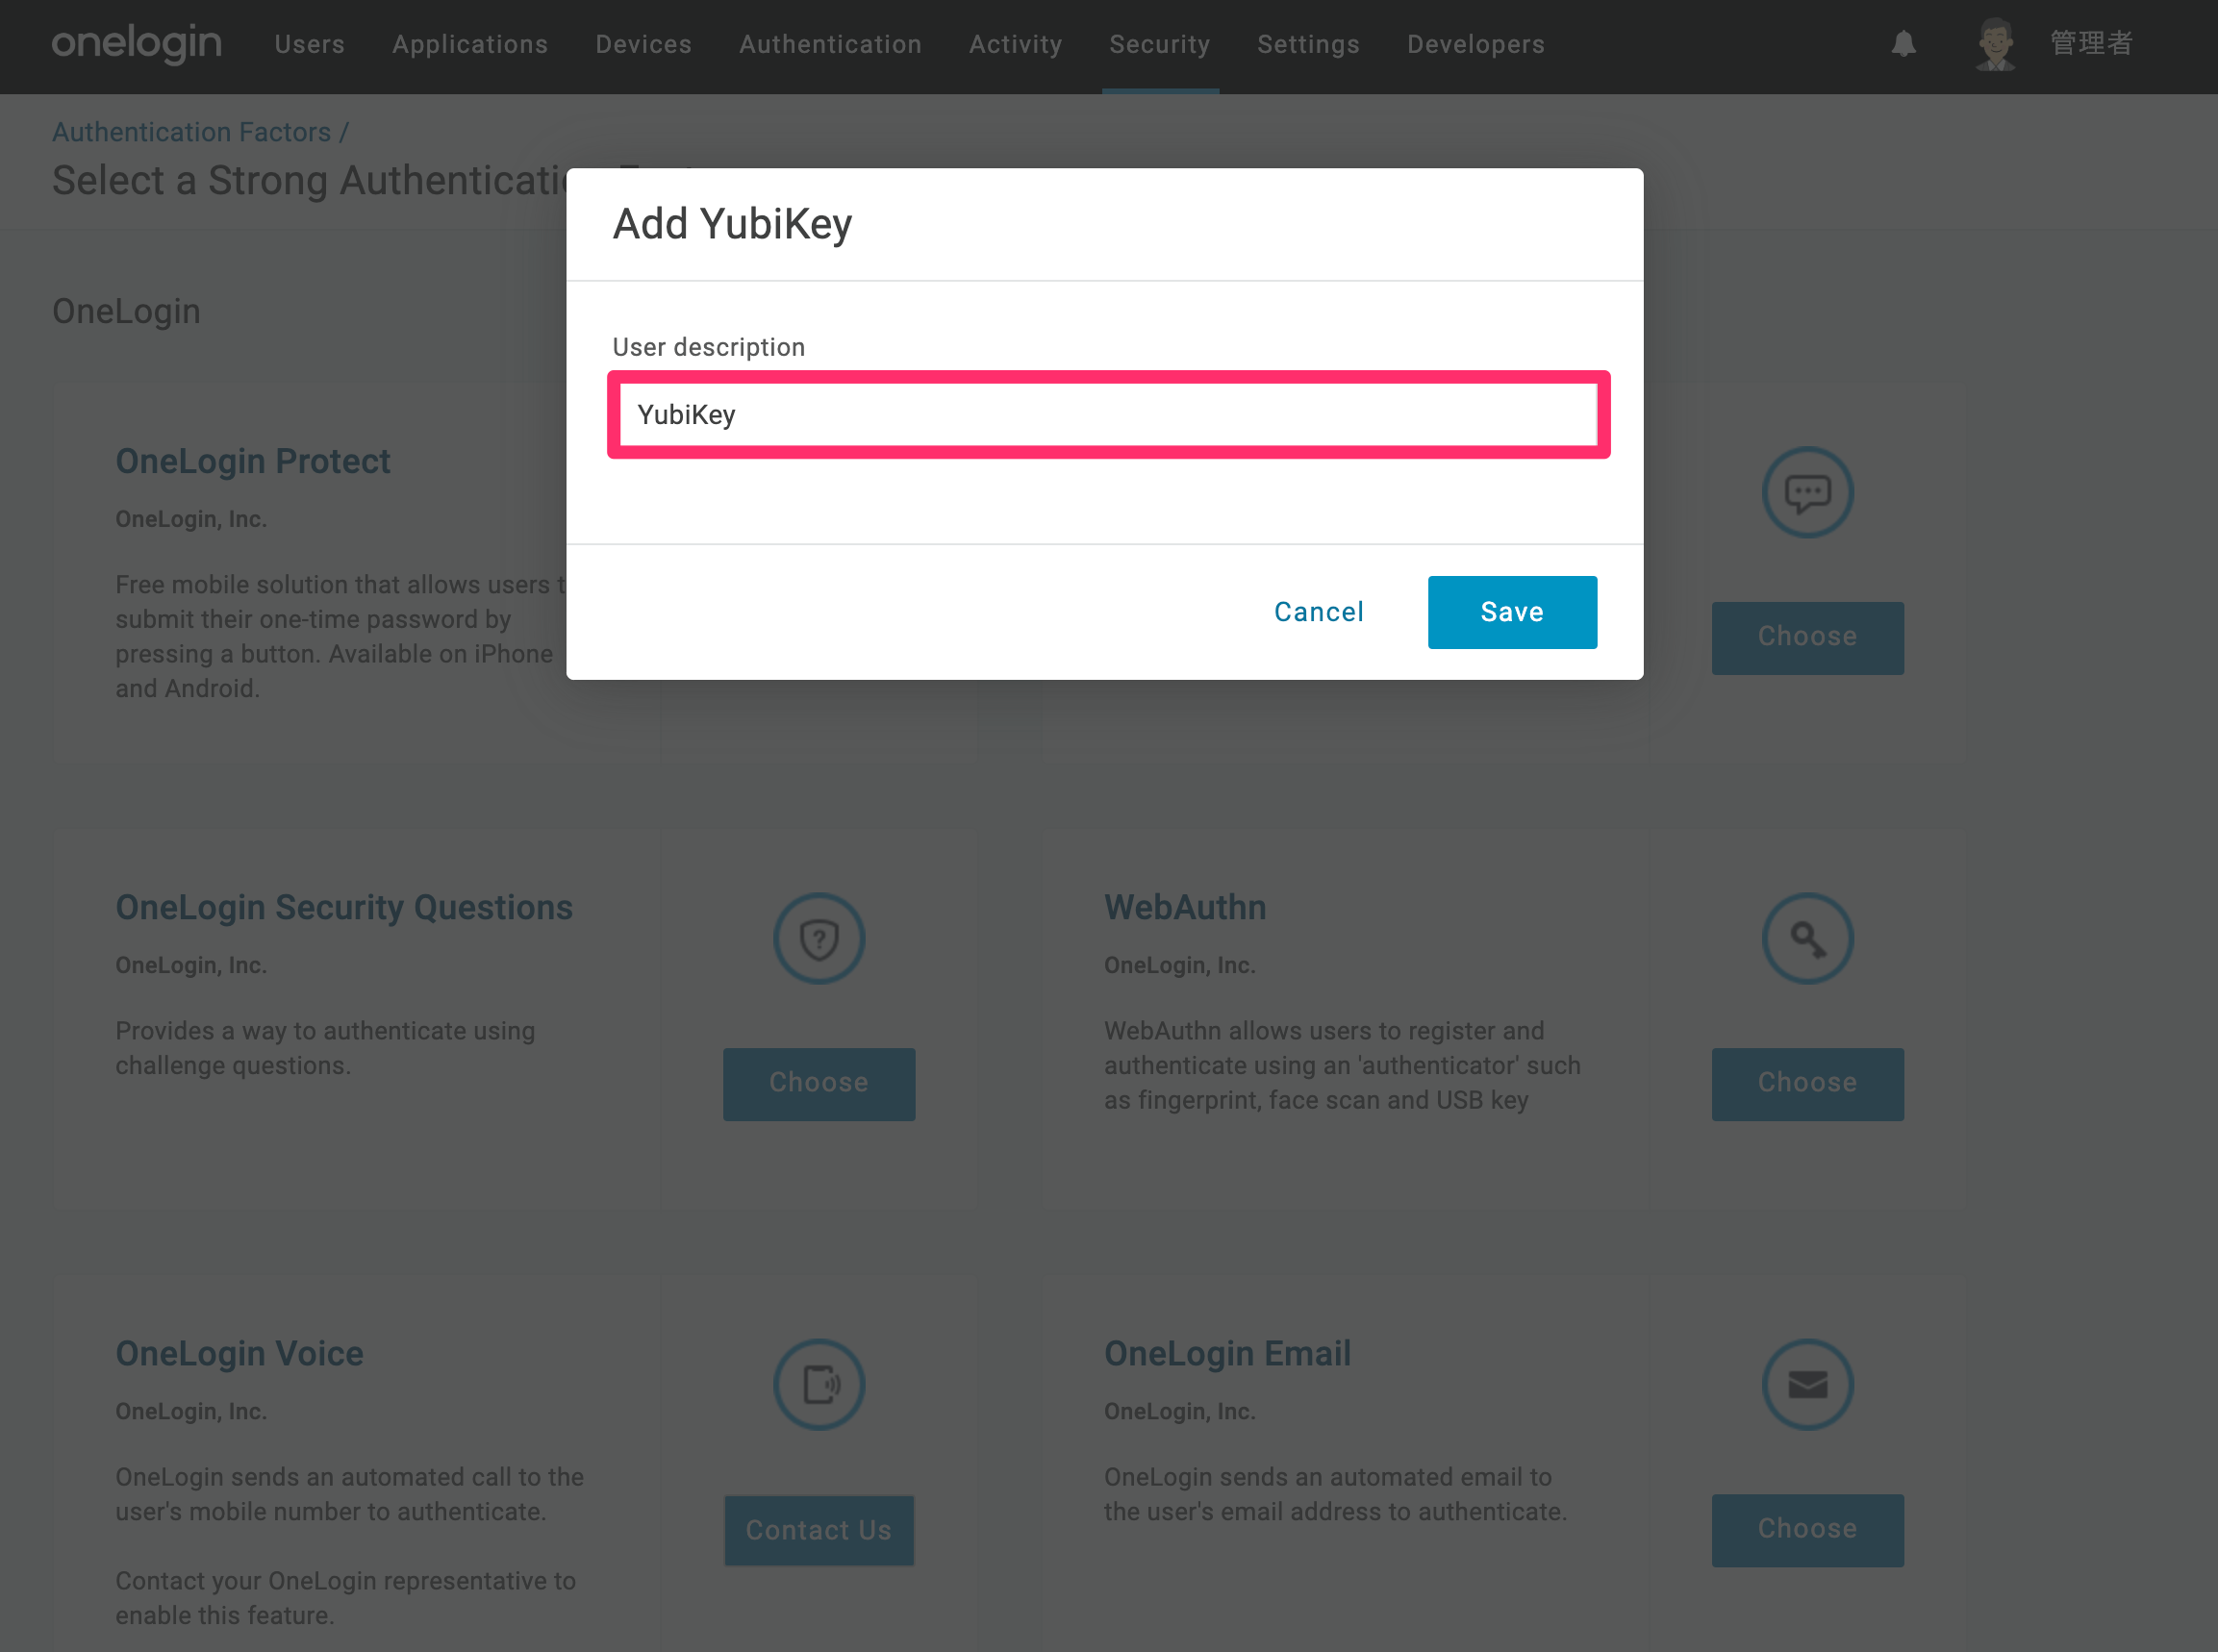Image resolution: width=2218 pixels, height=1652 pixels.
Task: Focus the User description input field
Action: (x=1108, y=414)
